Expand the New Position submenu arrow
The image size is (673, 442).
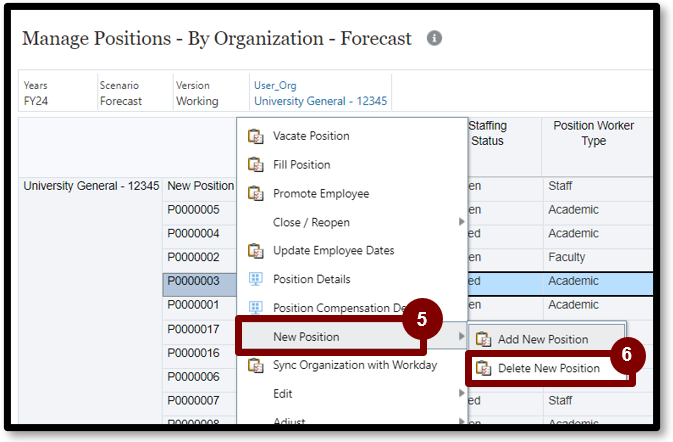tap(461, 337)
